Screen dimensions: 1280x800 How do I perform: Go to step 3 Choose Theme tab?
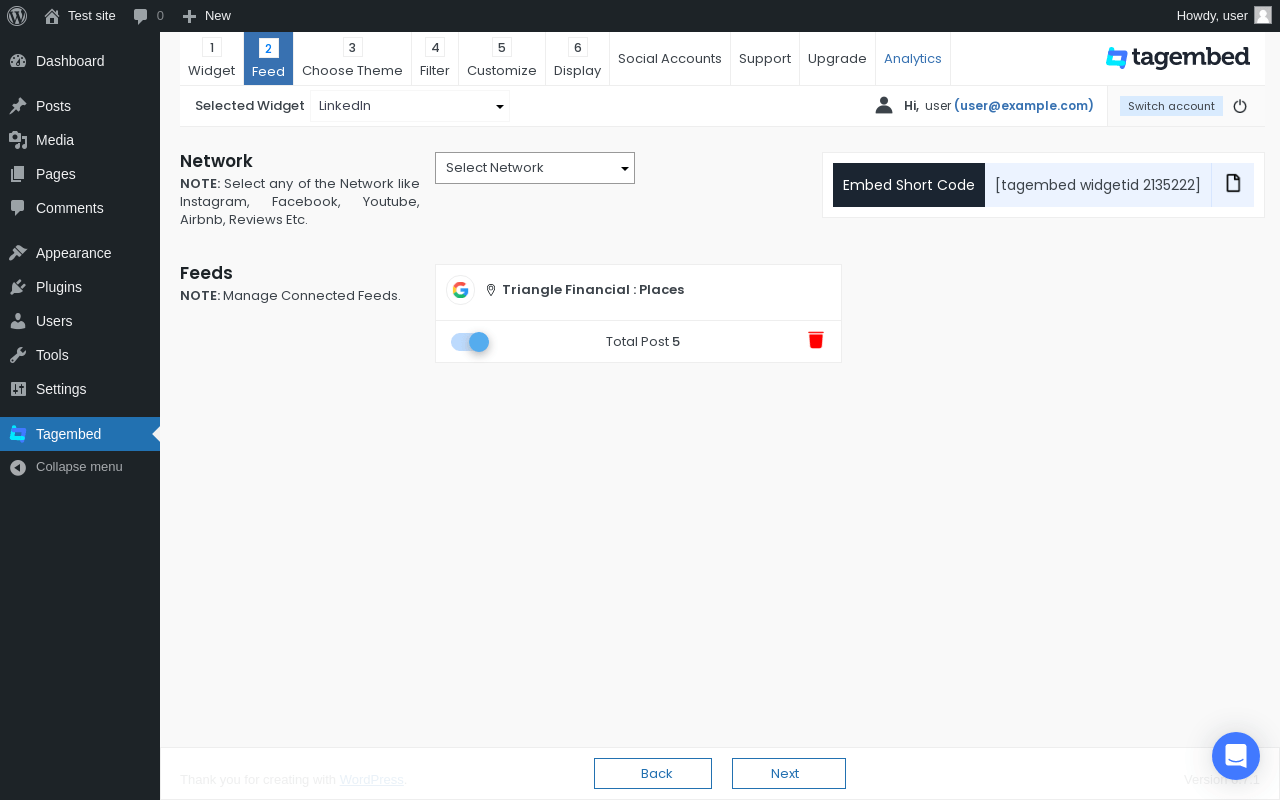352,59
